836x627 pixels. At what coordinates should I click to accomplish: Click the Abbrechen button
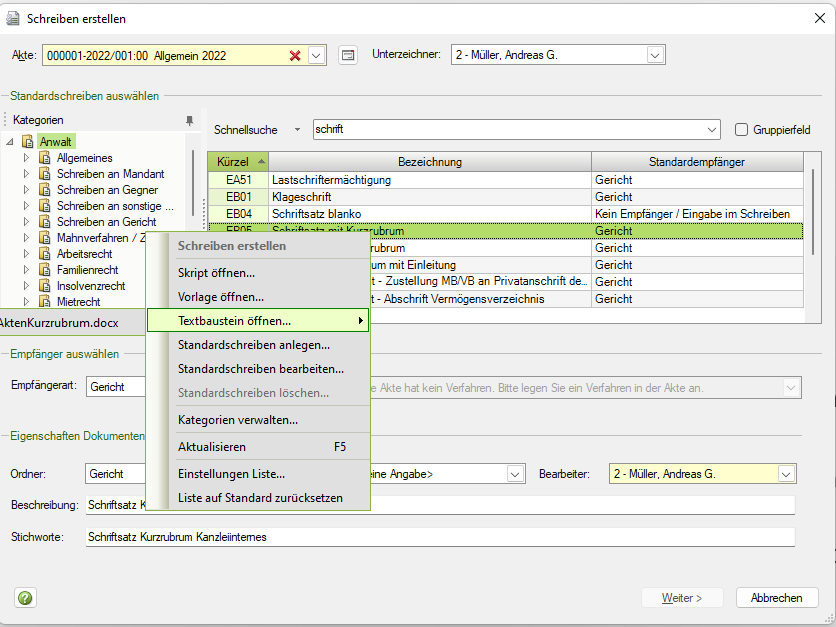pyautogui.click(x=777, y=598)
